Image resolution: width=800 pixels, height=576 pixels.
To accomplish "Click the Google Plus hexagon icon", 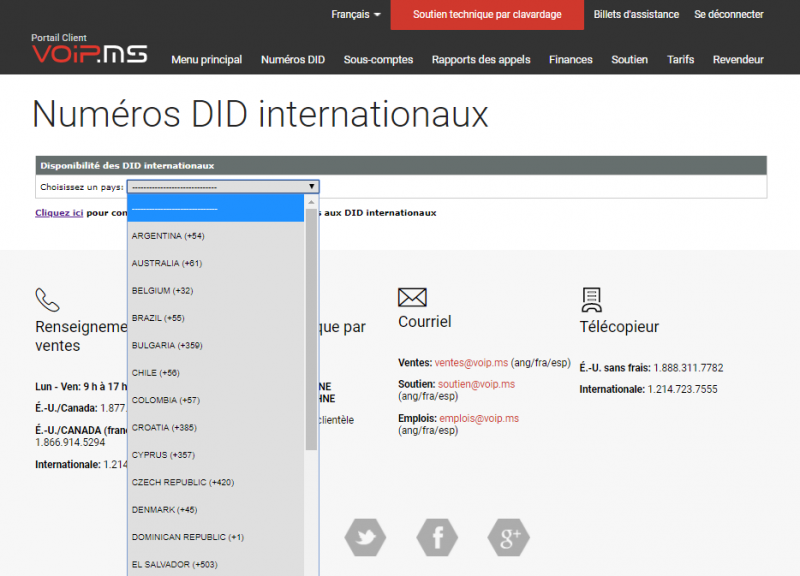I will point(509,537).
